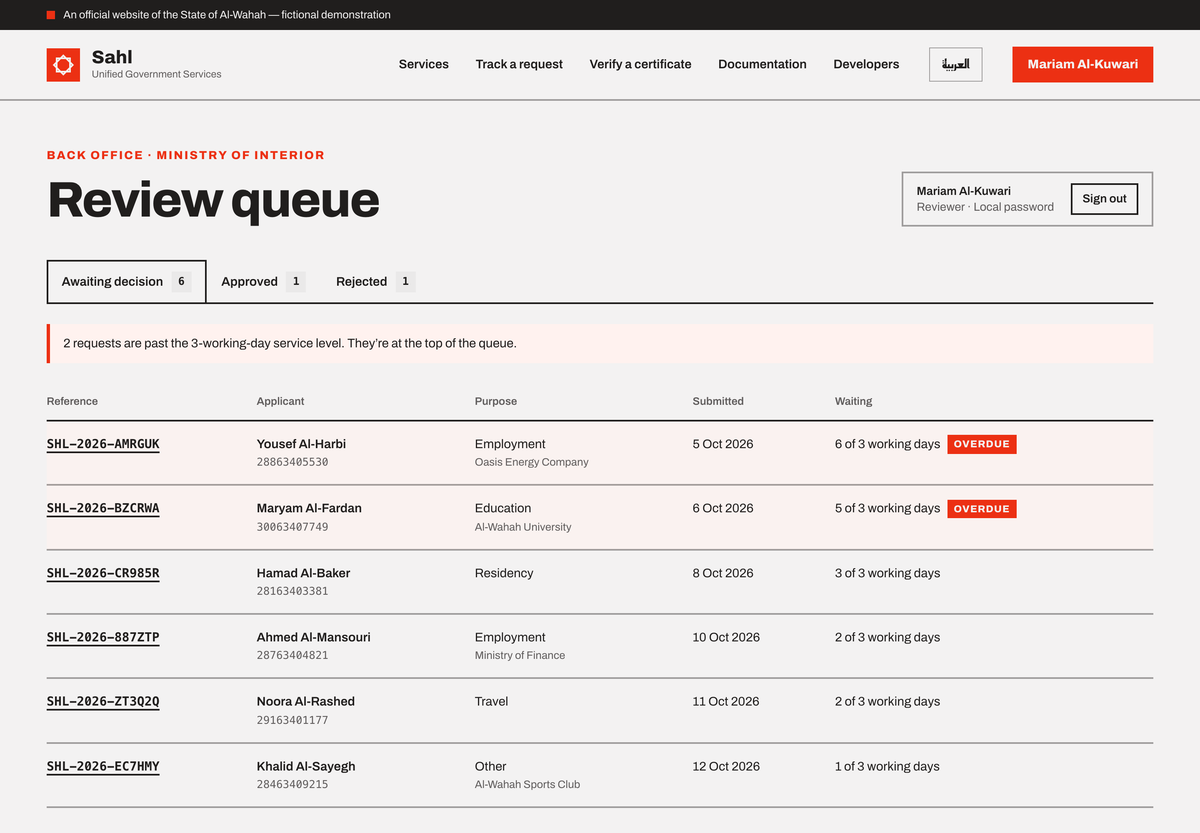1200x833 pixels.
Task: Click the OVERDUE badge for Yousef Al-Harbi
Action: (x=982, y=444)
